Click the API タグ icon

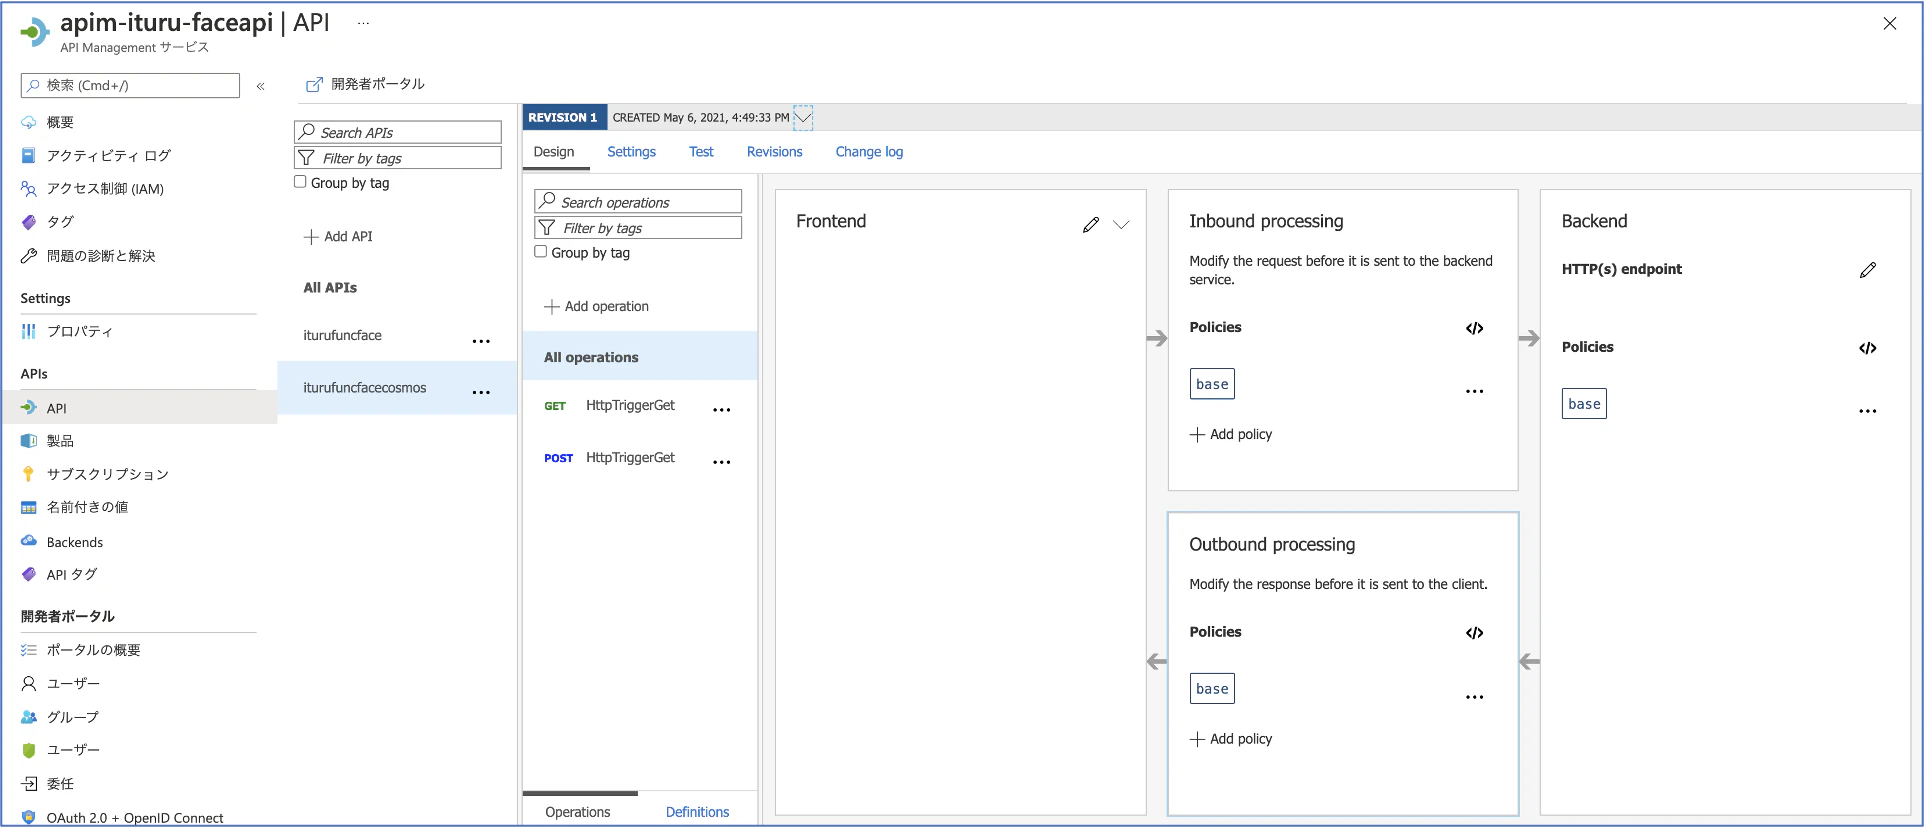[x=29, y=575]
